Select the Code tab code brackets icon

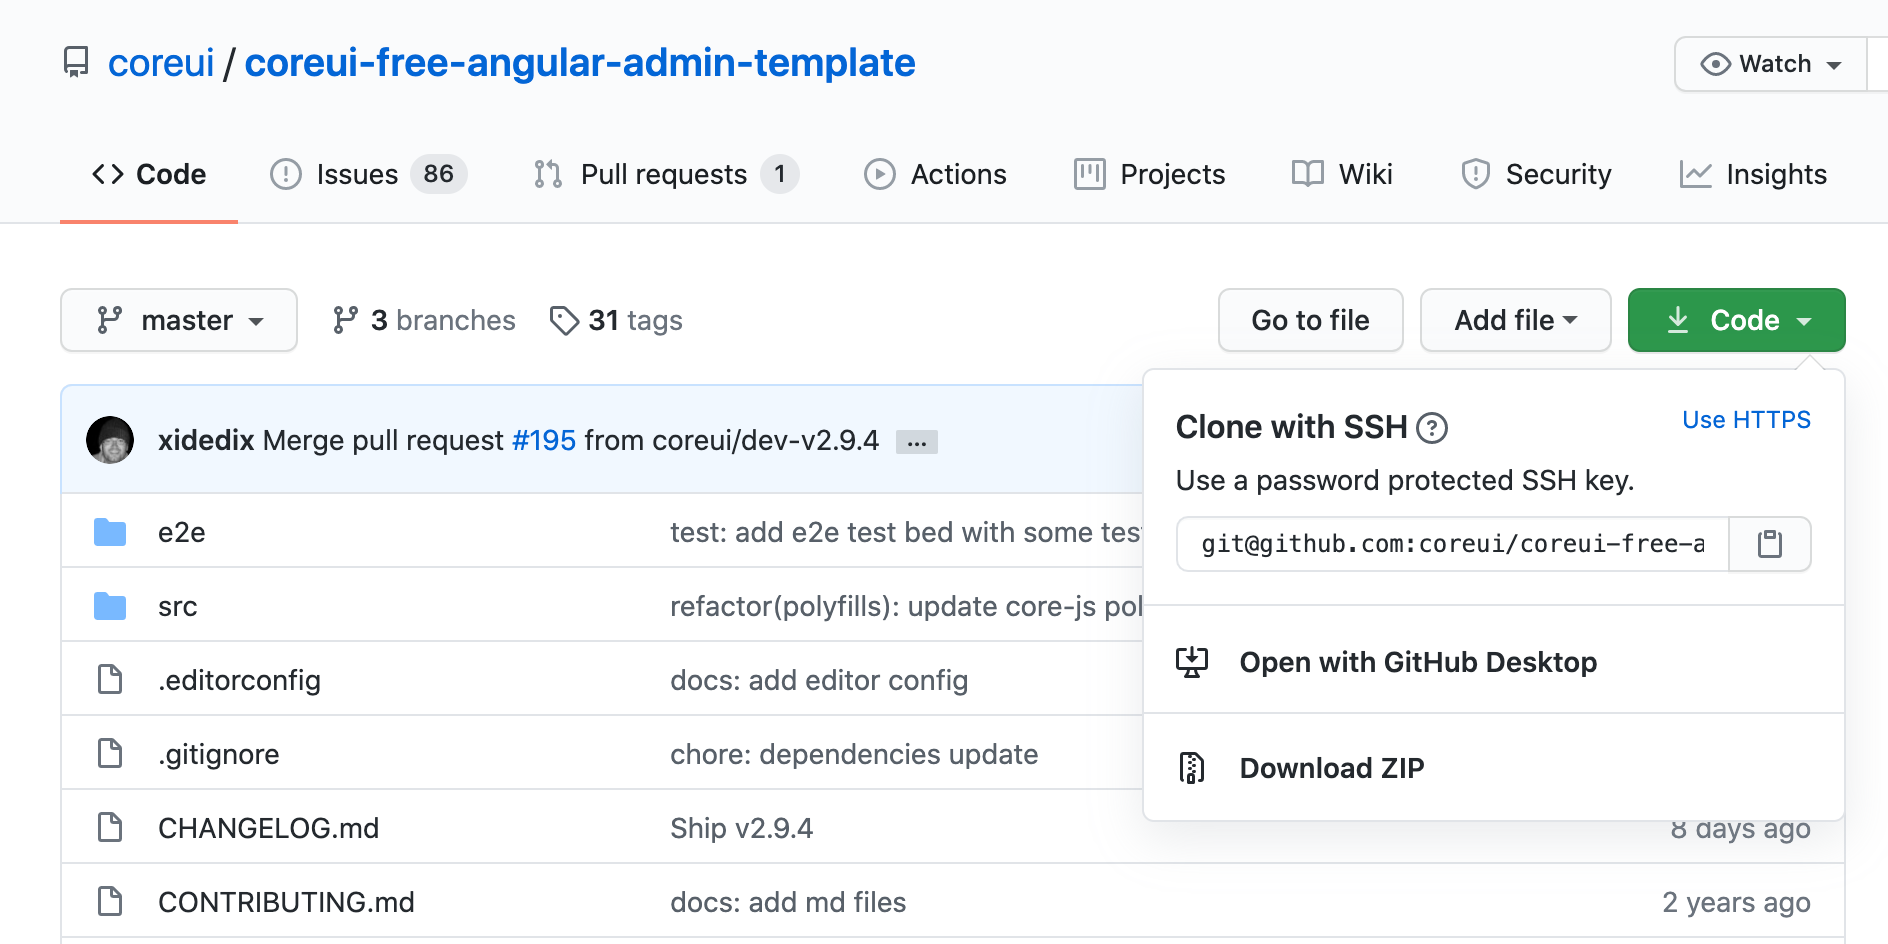pyautogui.click(x=109, y=173)
